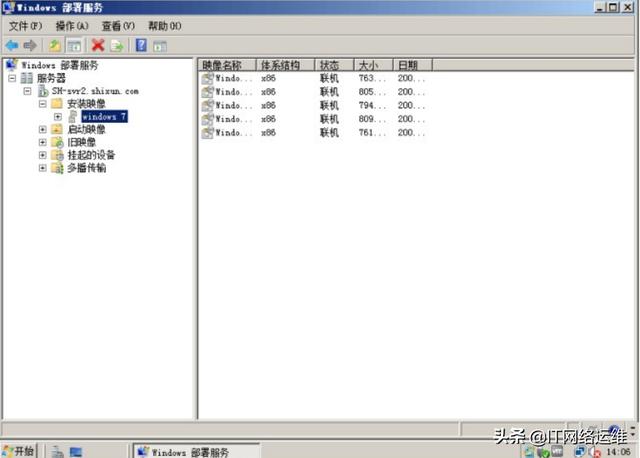
Task: Sort by 日期 column header
Action: point(412,65)
